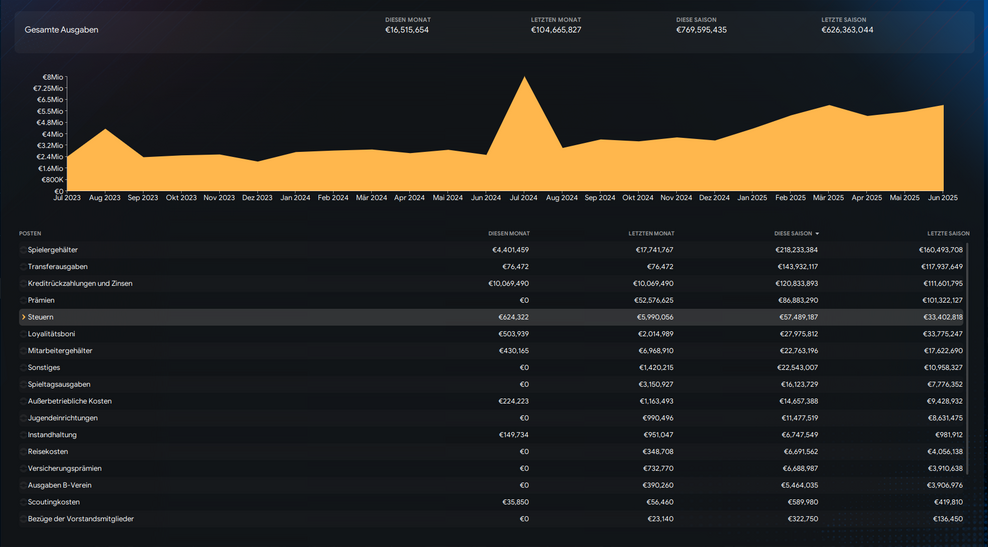The height and width of the screenshot is (547, 988).
Task: Click the yellow arrow icon beside Steuern
Action: 23,317
